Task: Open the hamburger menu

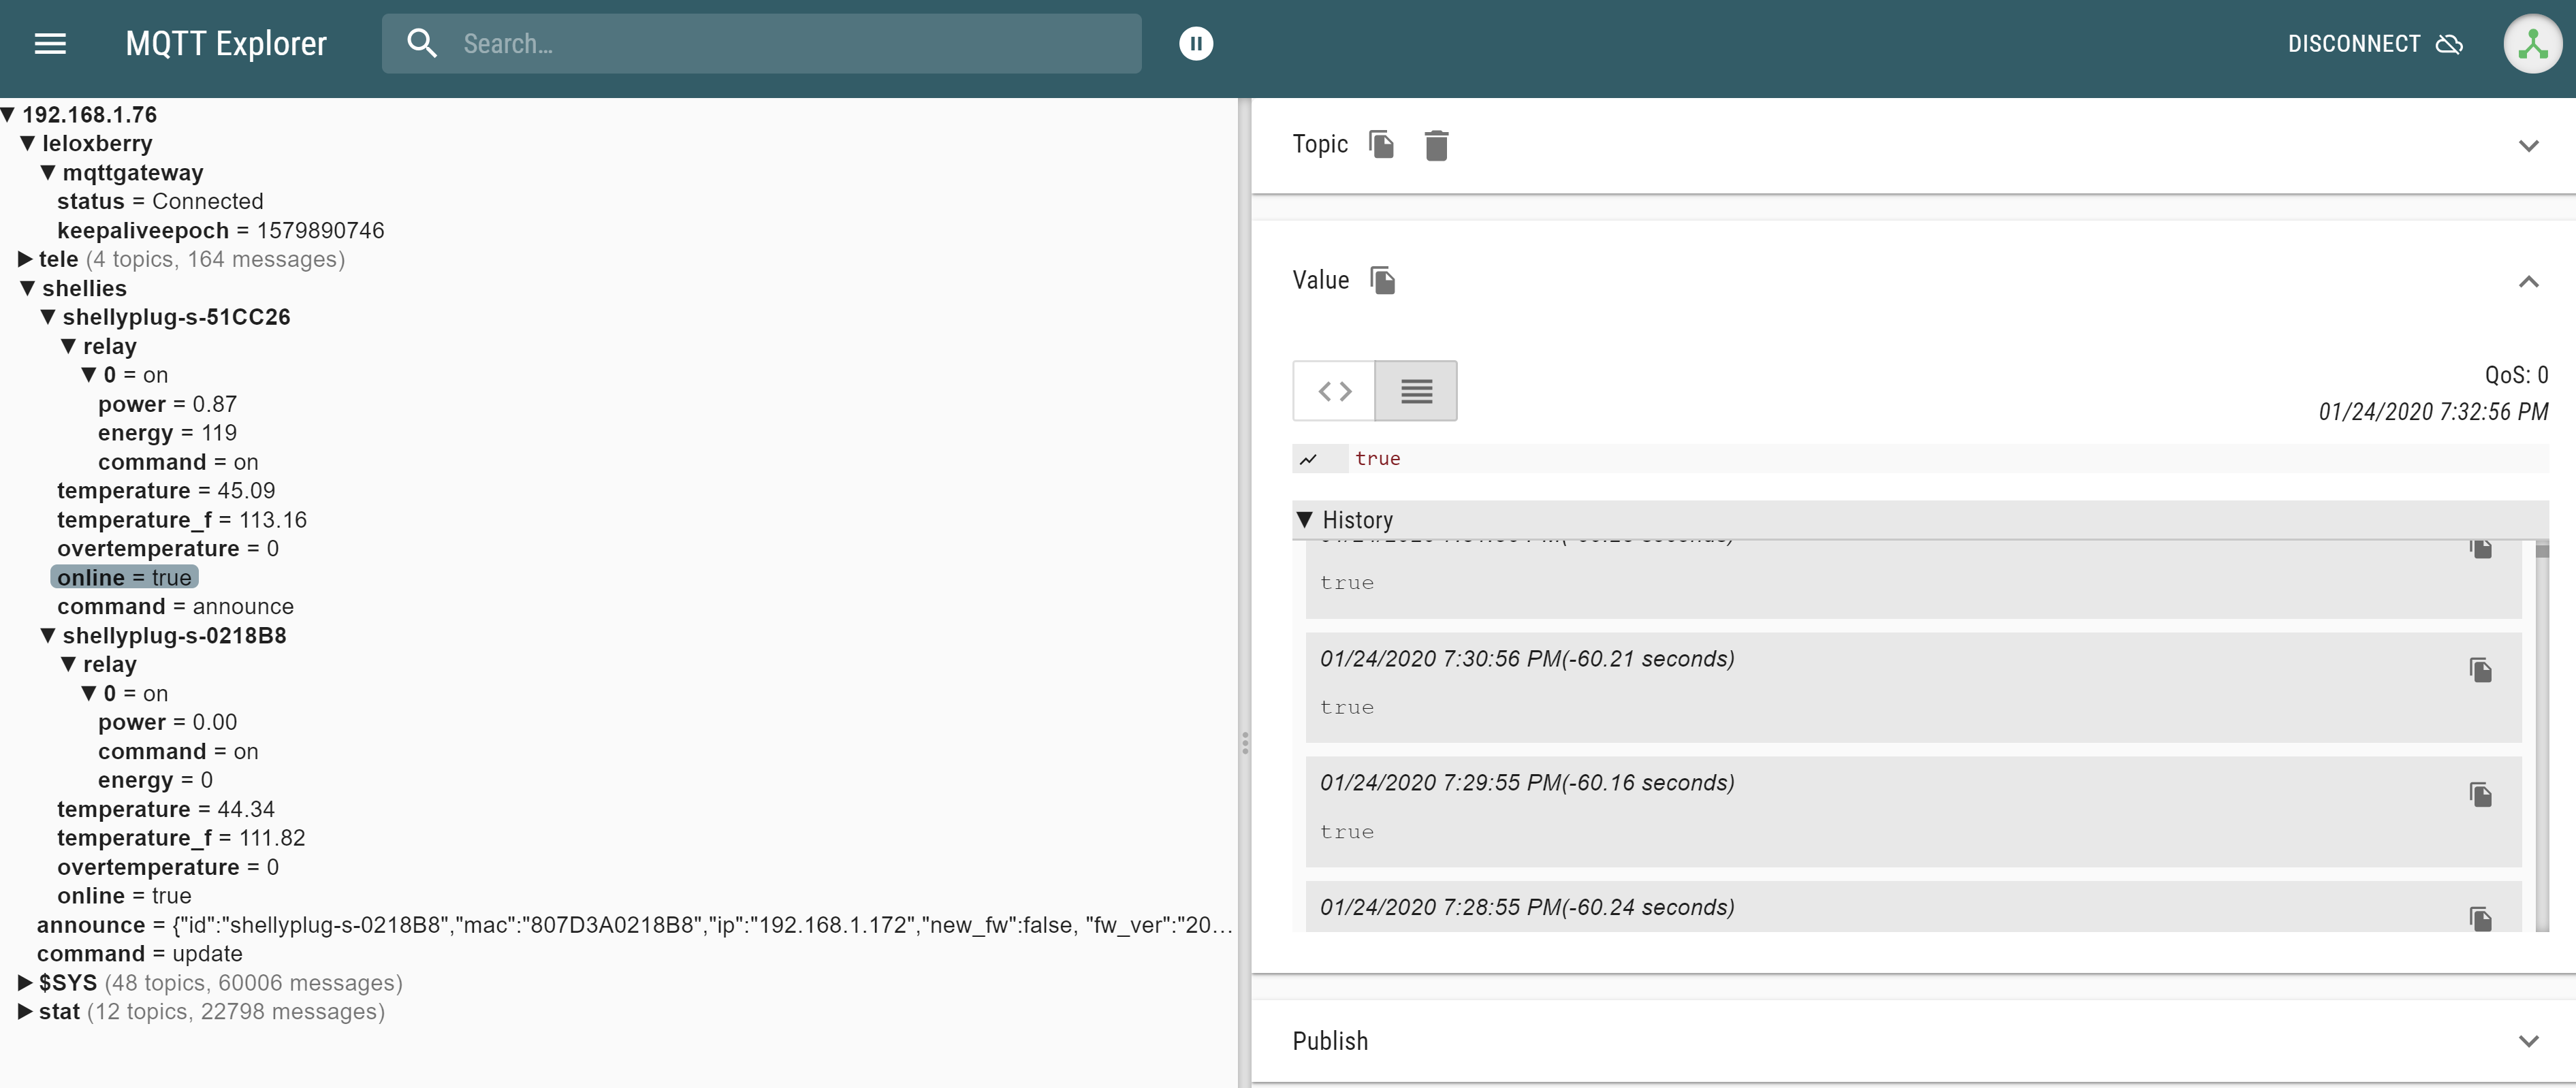Action: click(50, 44)
